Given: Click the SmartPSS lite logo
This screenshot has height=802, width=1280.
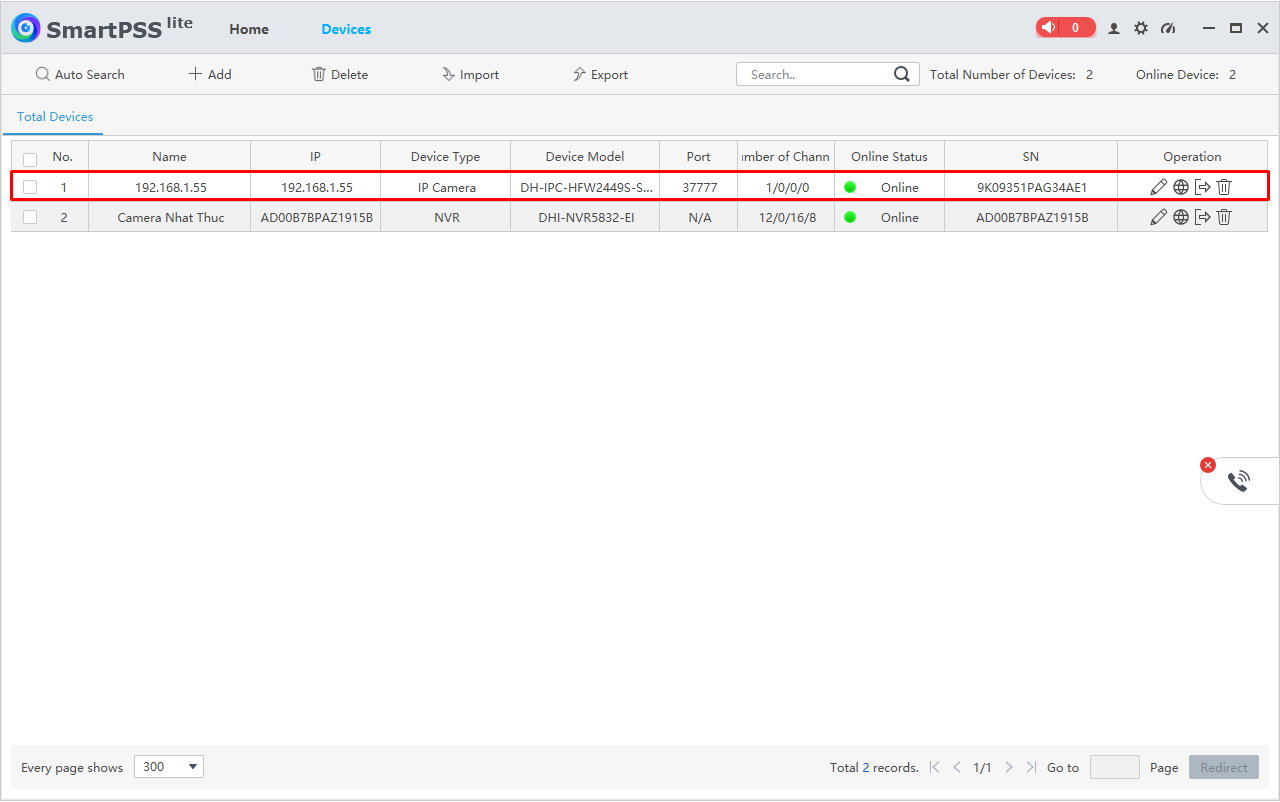Looking at the screenshot, I should (x=102, y=28).
